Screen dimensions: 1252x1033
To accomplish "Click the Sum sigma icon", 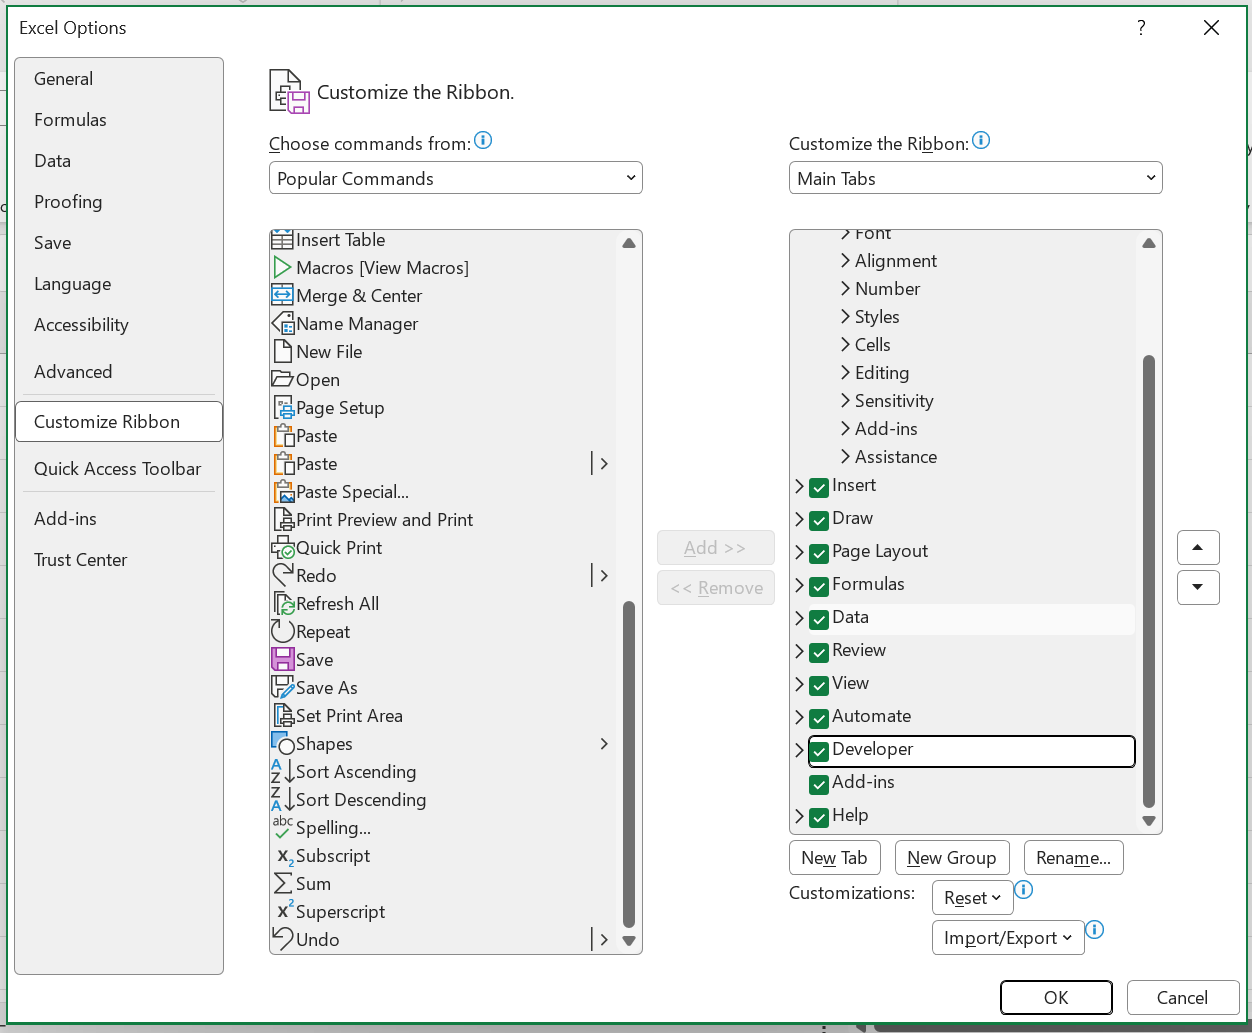I will (283, 884).
